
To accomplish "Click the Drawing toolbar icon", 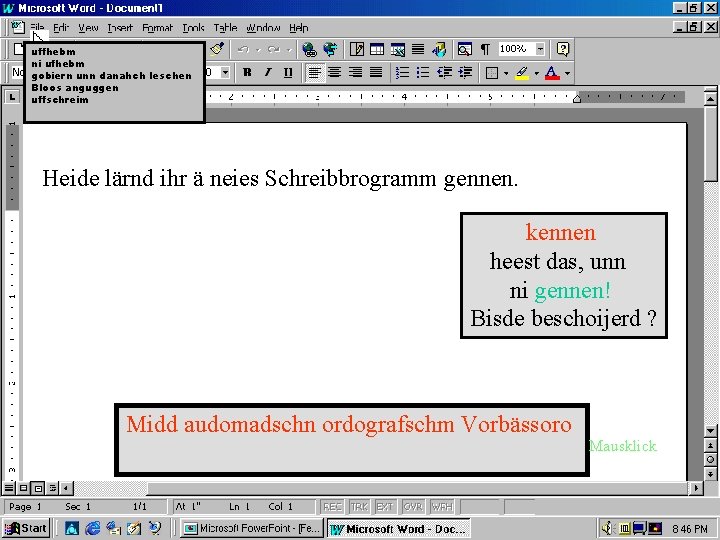I will [439, 49].
